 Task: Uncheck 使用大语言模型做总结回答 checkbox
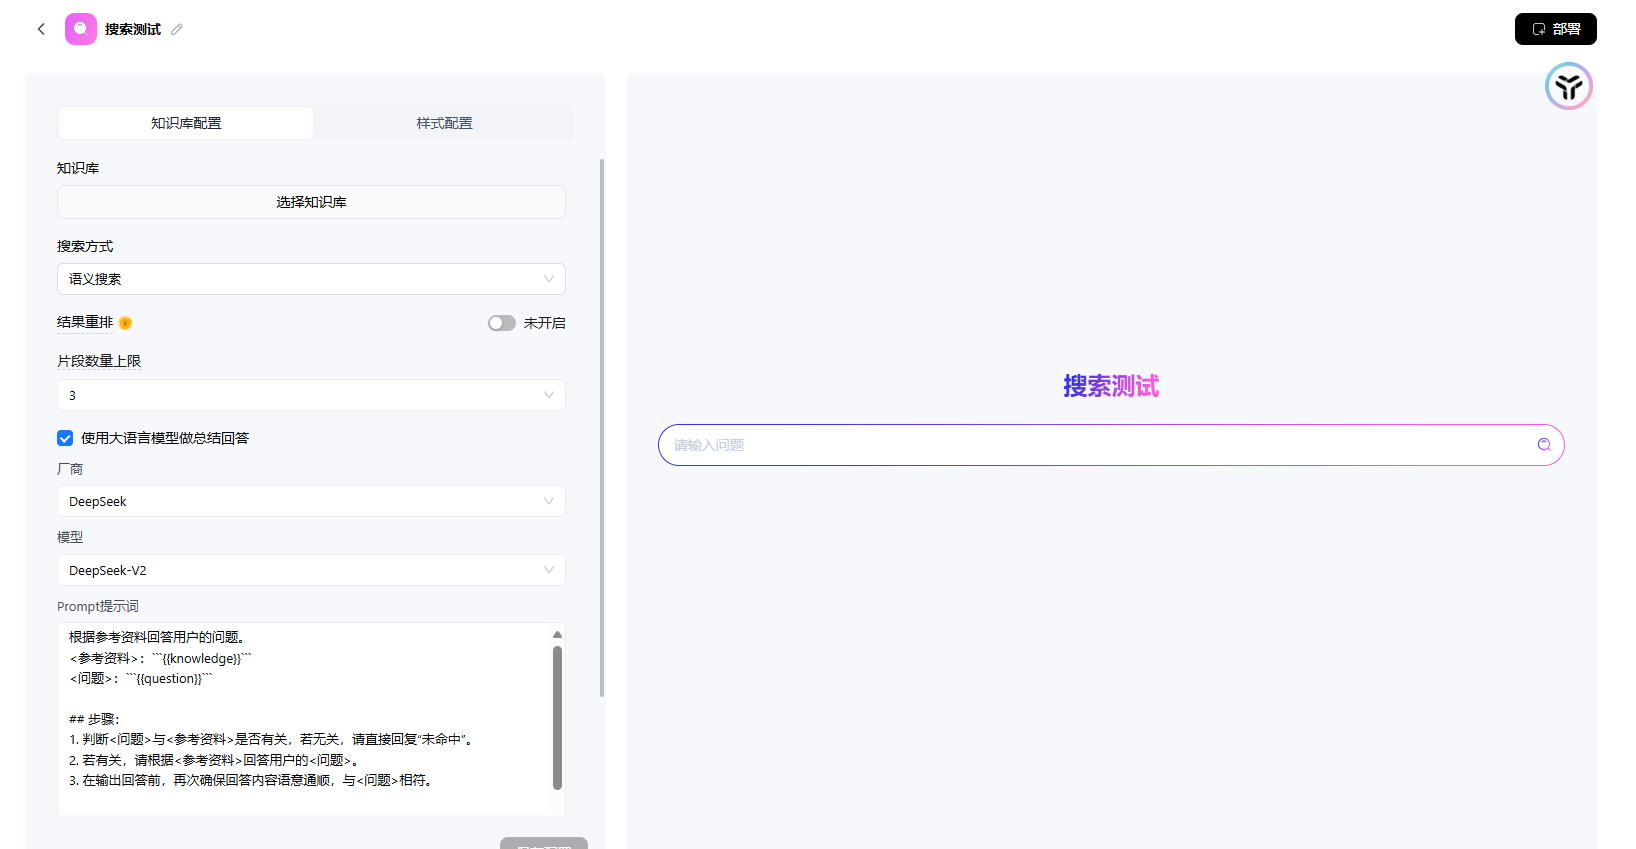65,438
